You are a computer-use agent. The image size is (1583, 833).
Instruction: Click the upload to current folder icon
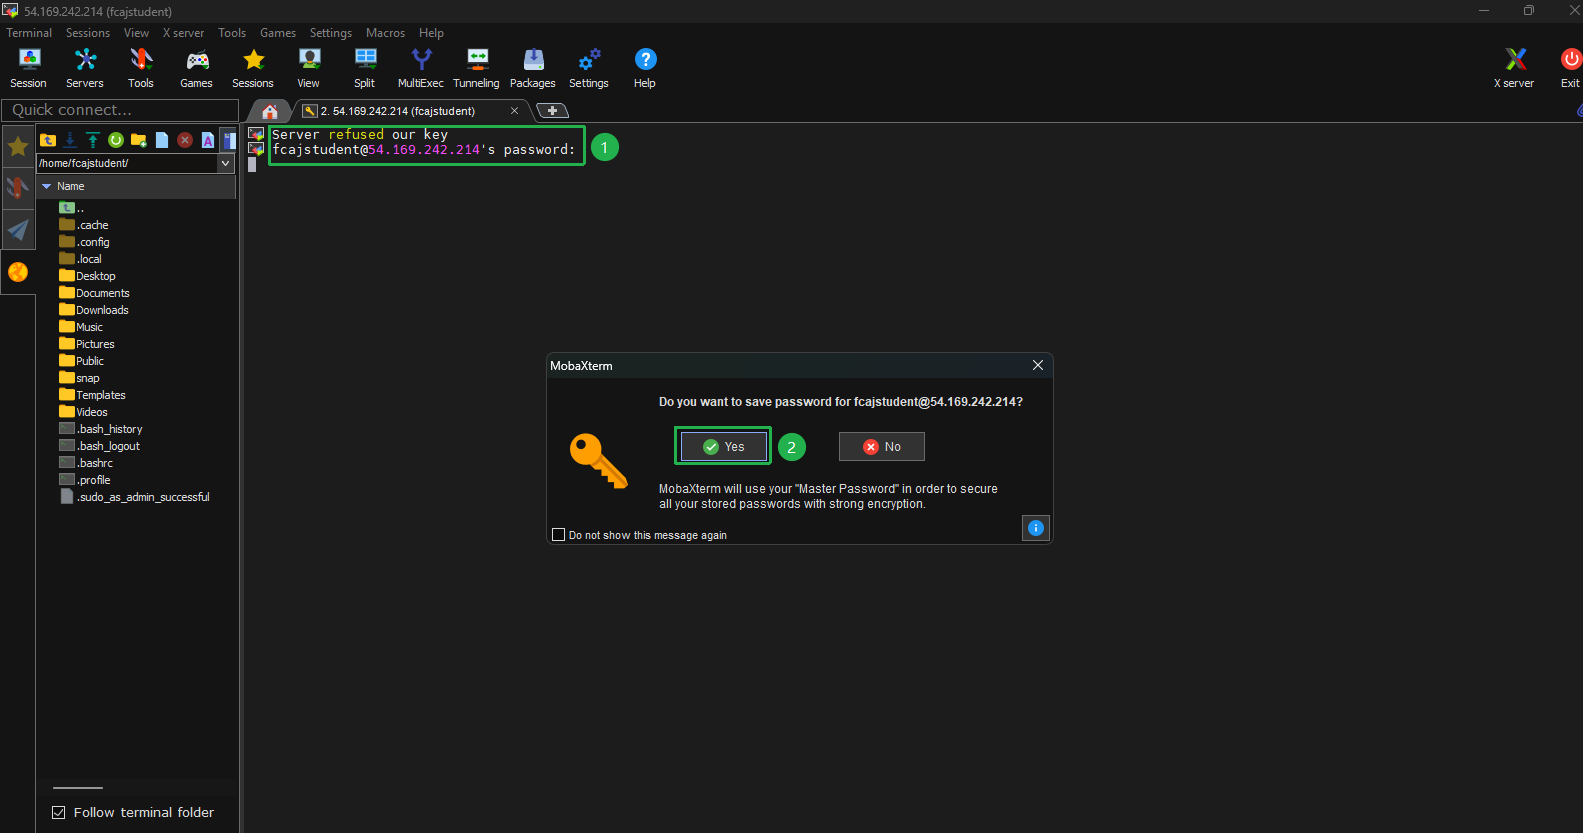(x=93, y=140)
